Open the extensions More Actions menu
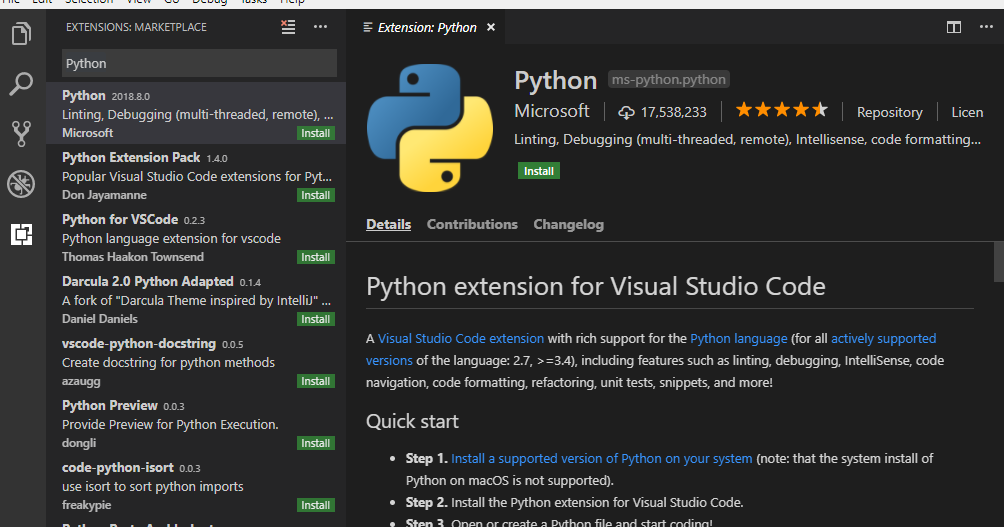 tap(320, 28)
